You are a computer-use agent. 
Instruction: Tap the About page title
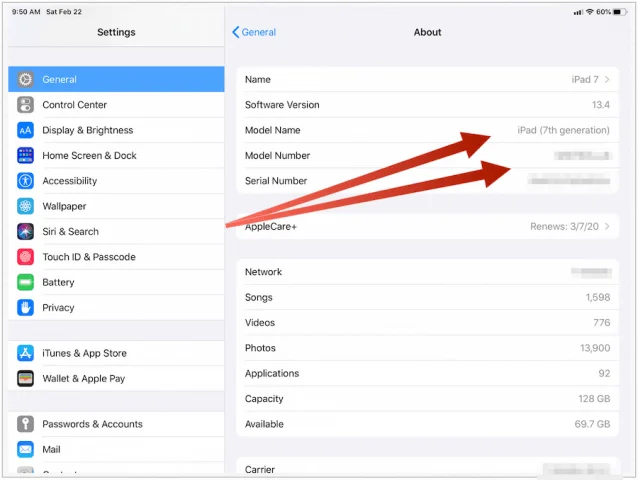pyautogui.click(x=427, y=32)
